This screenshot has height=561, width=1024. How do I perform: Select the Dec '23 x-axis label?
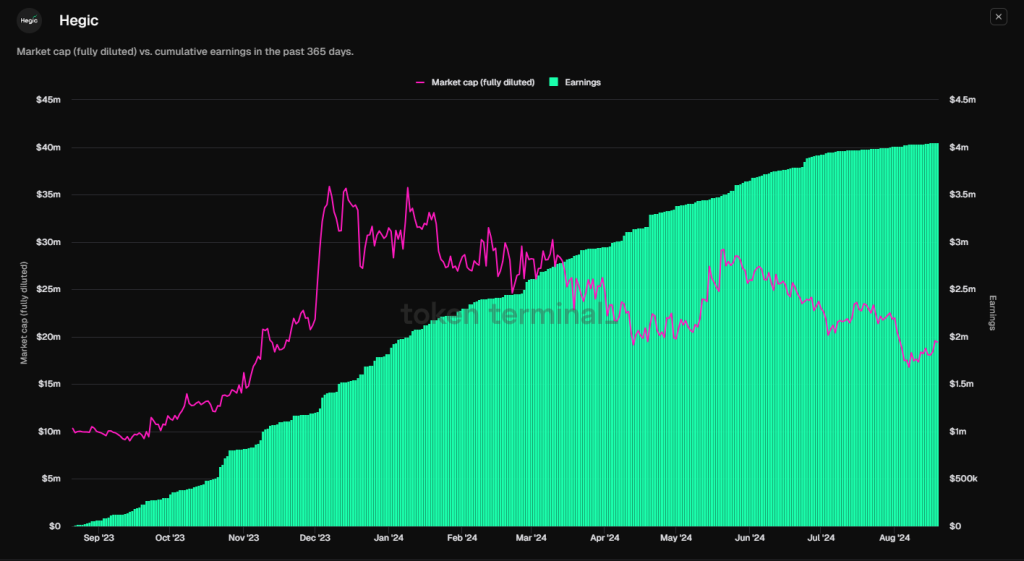[x=315, y=538]
